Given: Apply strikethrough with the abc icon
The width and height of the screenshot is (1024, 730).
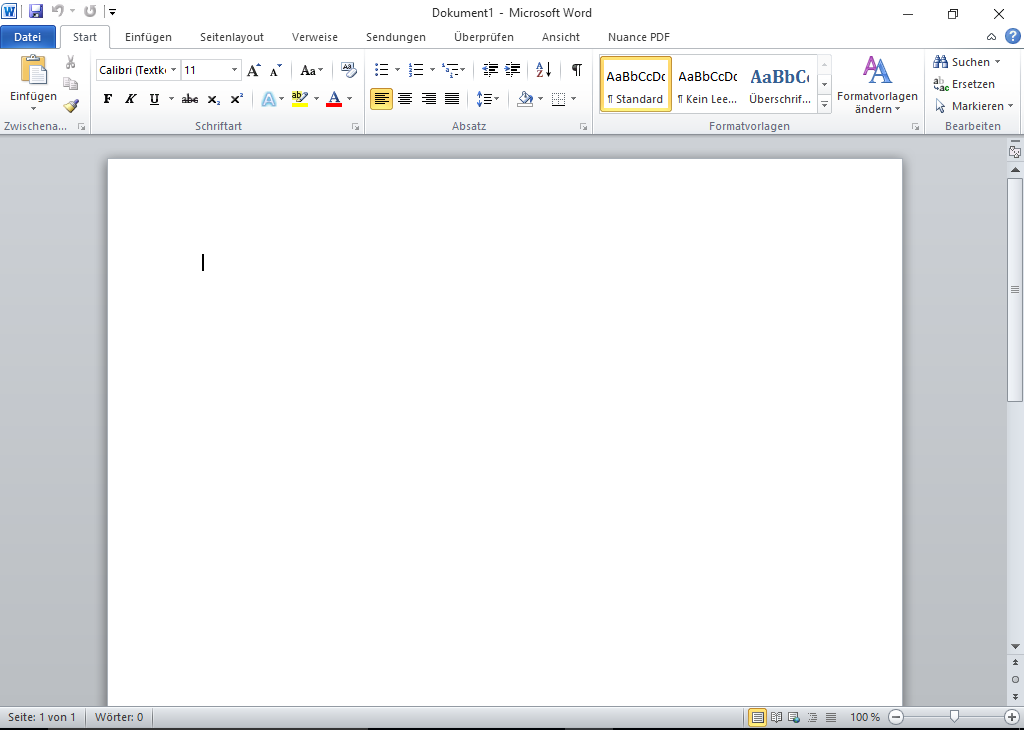Looking at the screenshot, I should 190,99.
